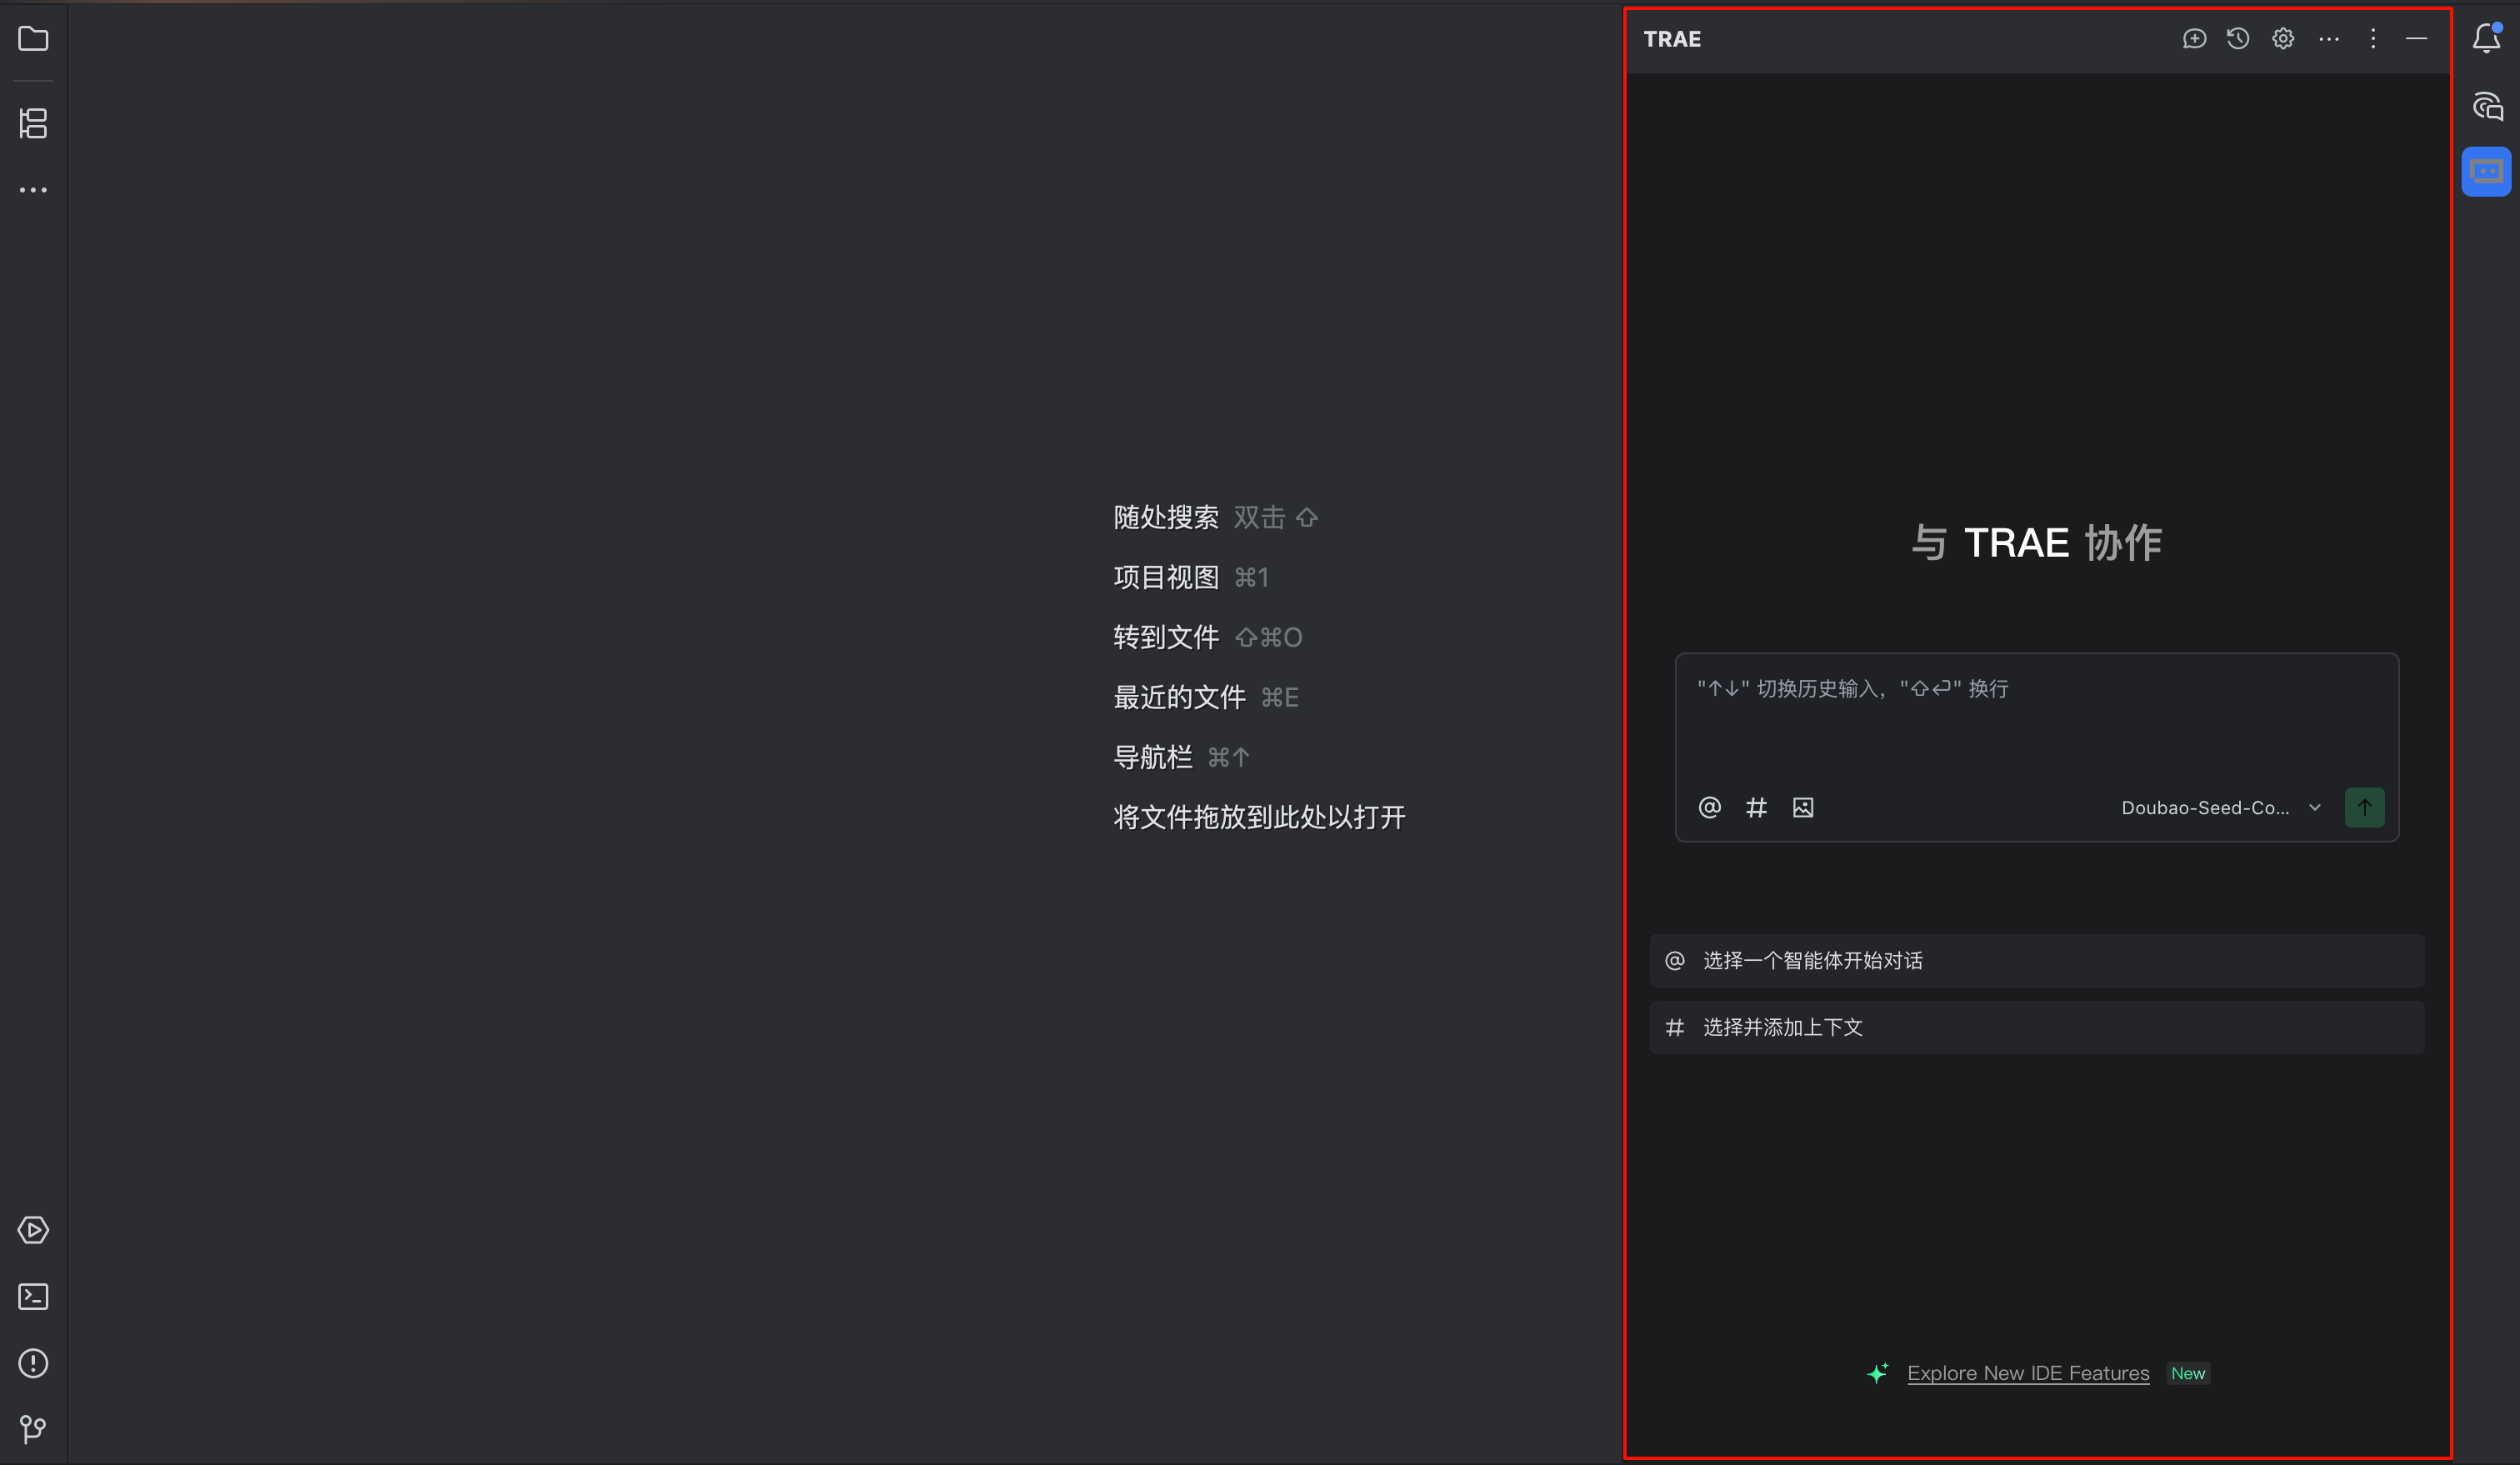2520x1465 pixels.
Task: Open the Terminal tool window
Action: (33, 1297)
